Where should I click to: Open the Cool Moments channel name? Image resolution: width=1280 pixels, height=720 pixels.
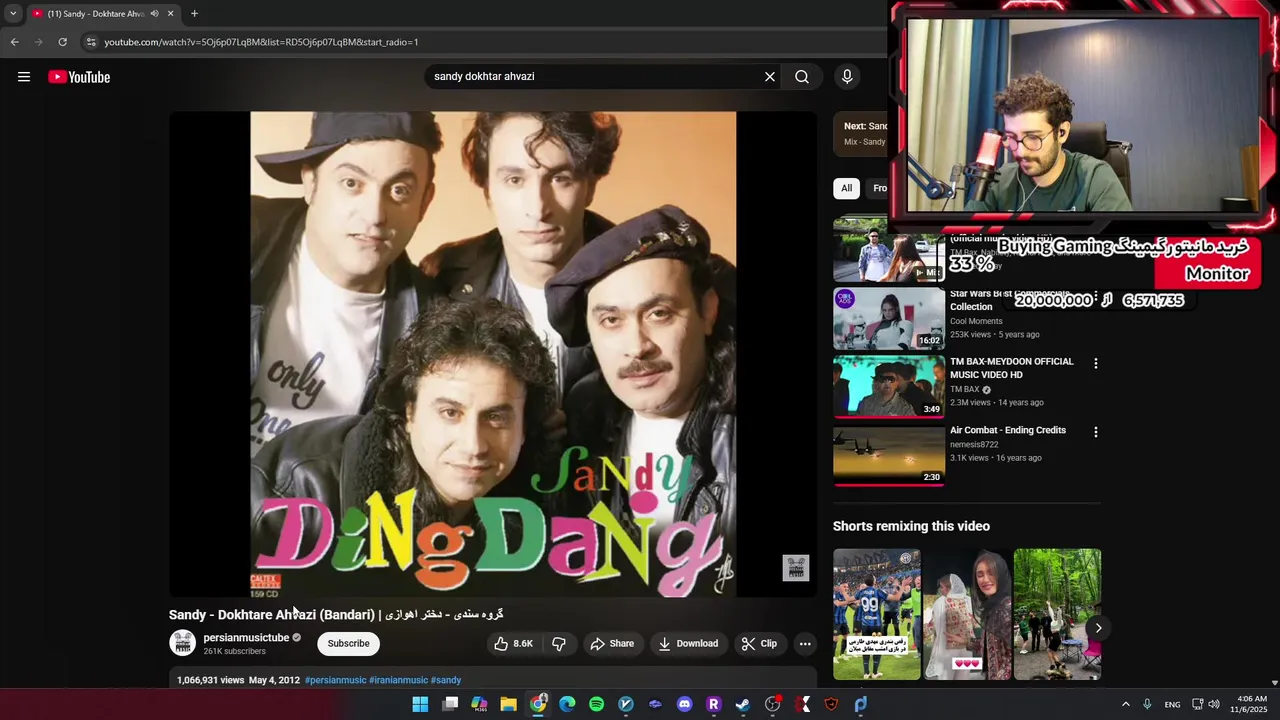tap(976, 321)
